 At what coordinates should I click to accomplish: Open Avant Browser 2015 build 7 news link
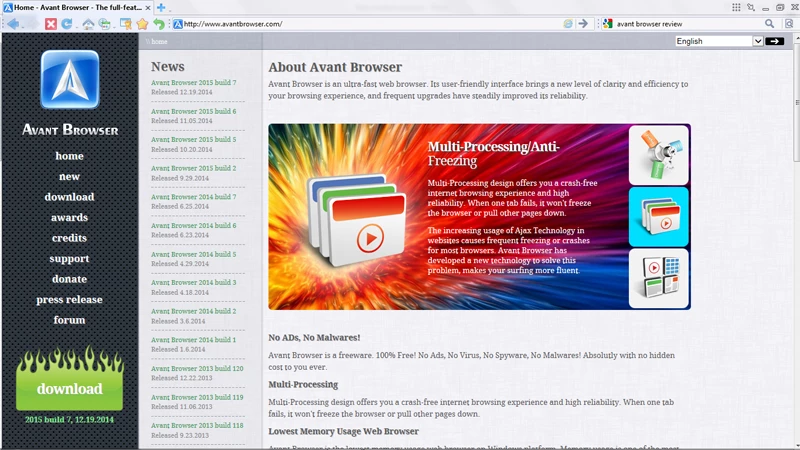coord(193,83)
